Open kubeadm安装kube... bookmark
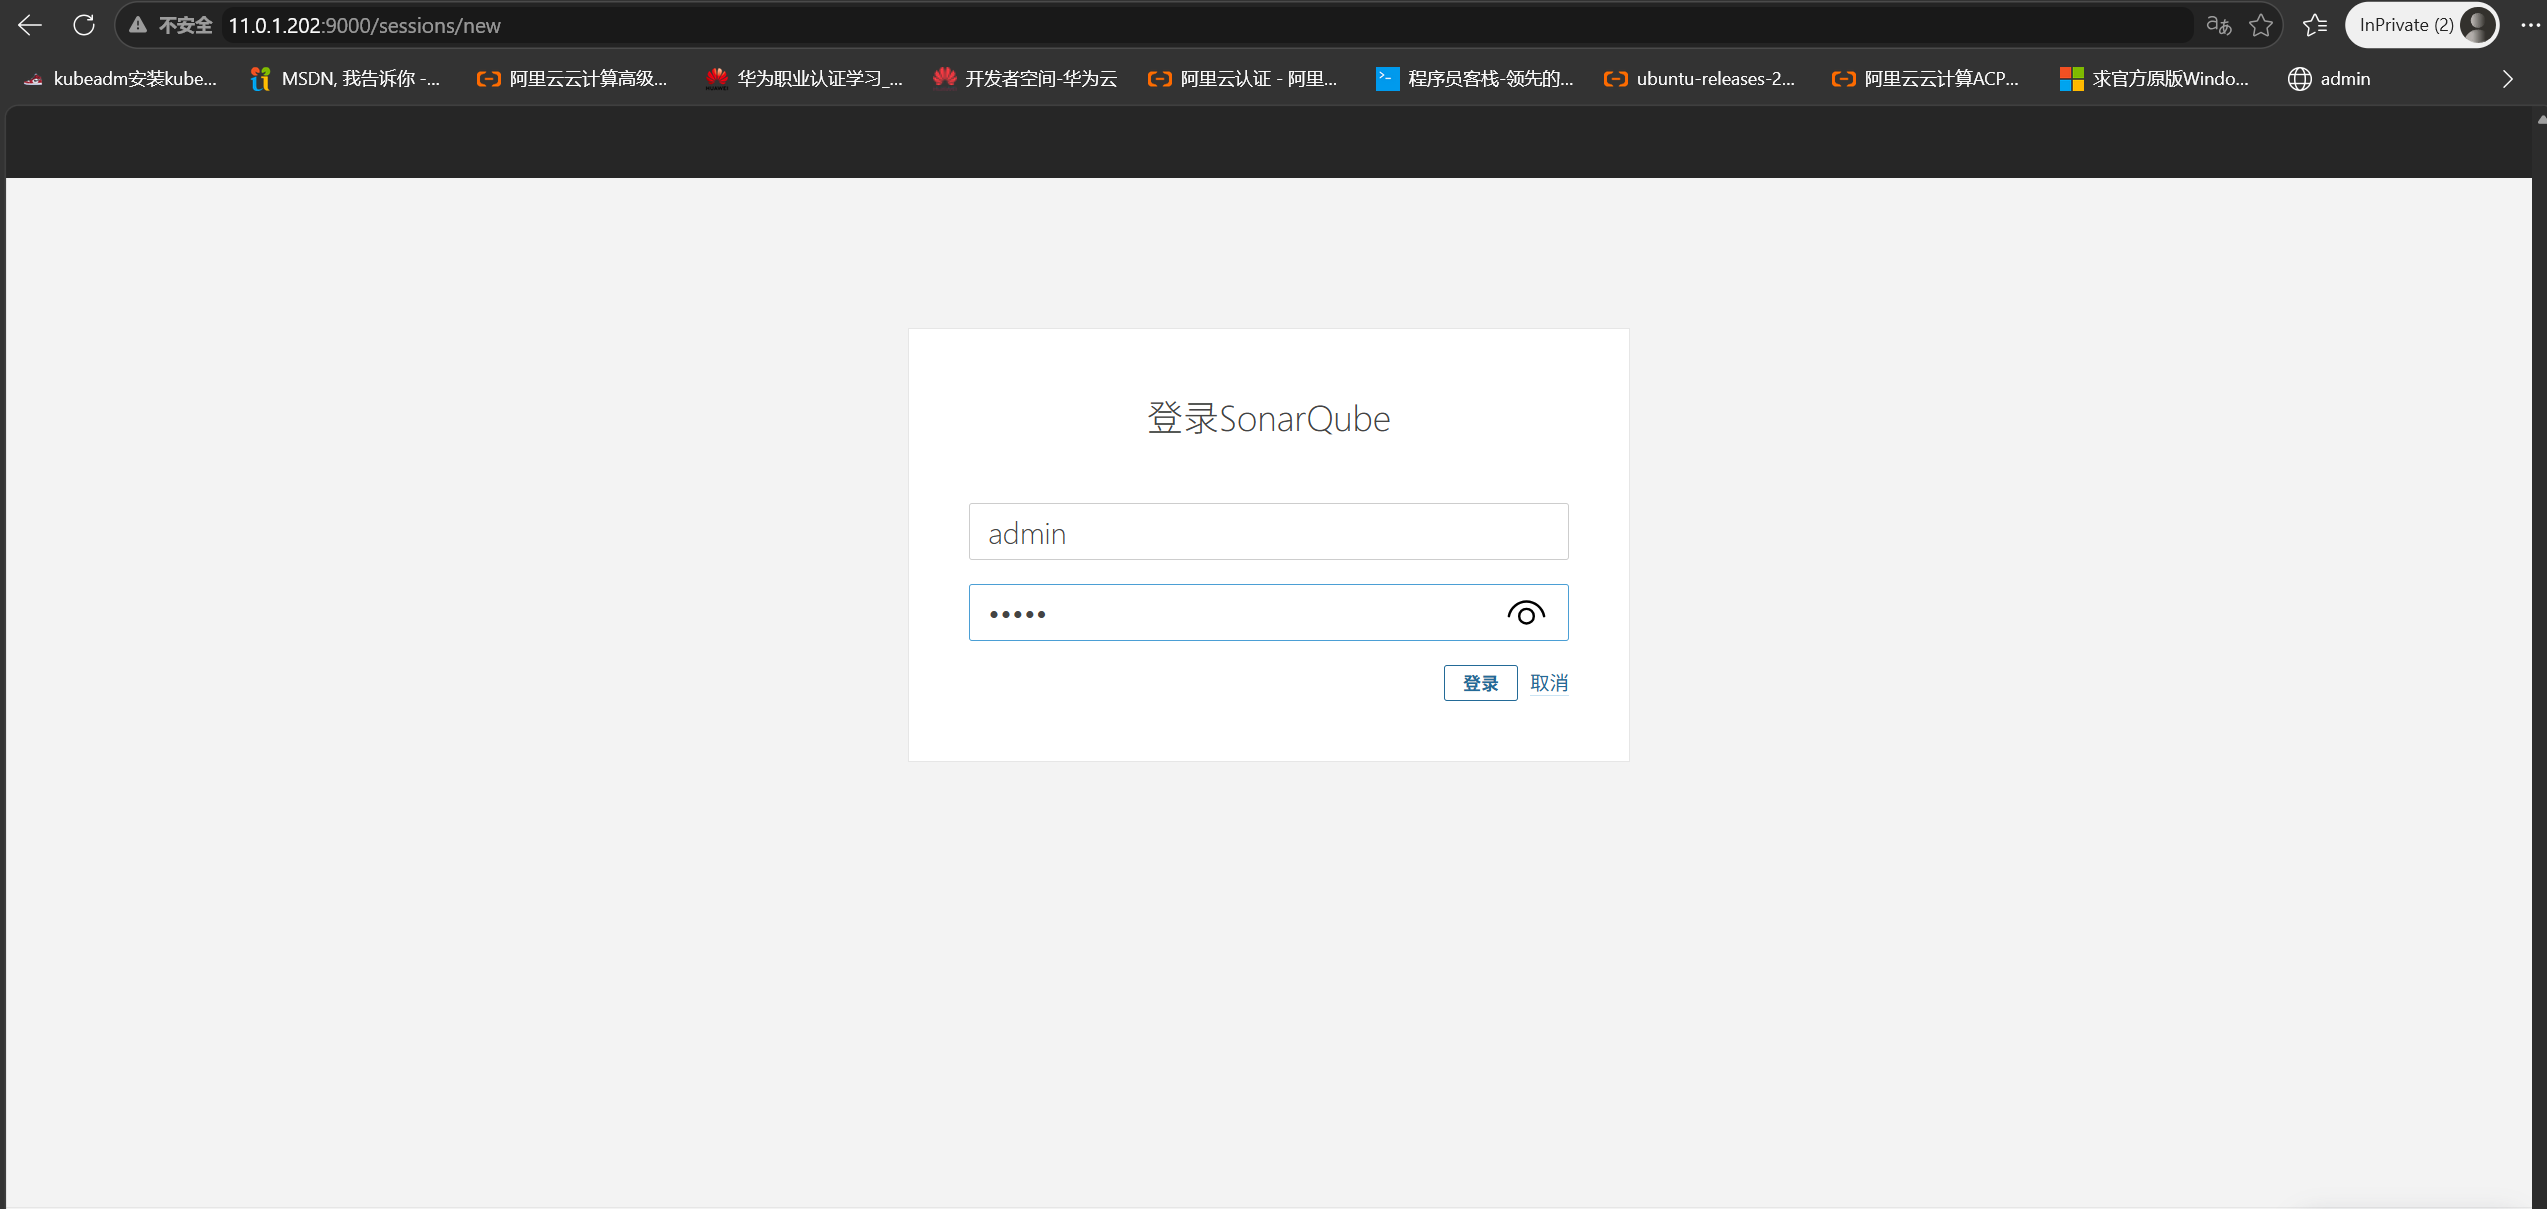The image size is (2547, 1209). click(x=120, y=79)
